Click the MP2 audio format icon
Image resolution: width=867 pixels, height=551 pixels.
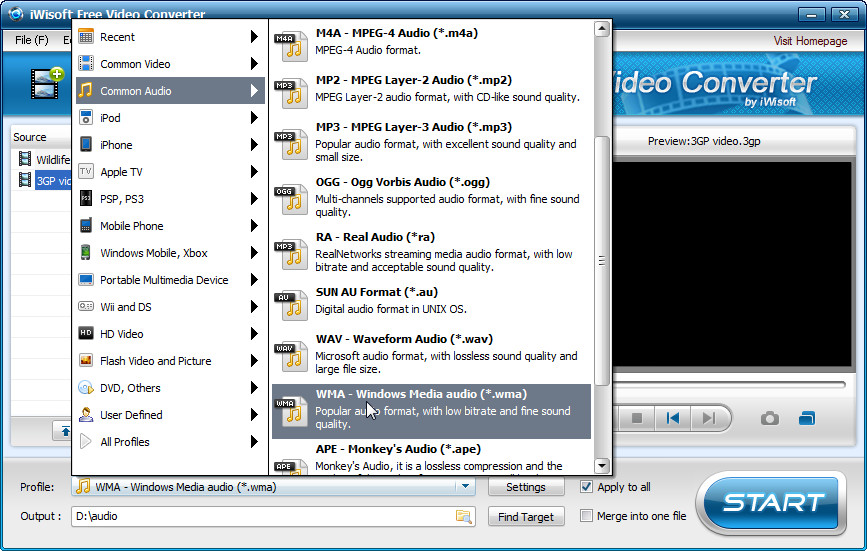pyautogui.click(x=291, y=93)
